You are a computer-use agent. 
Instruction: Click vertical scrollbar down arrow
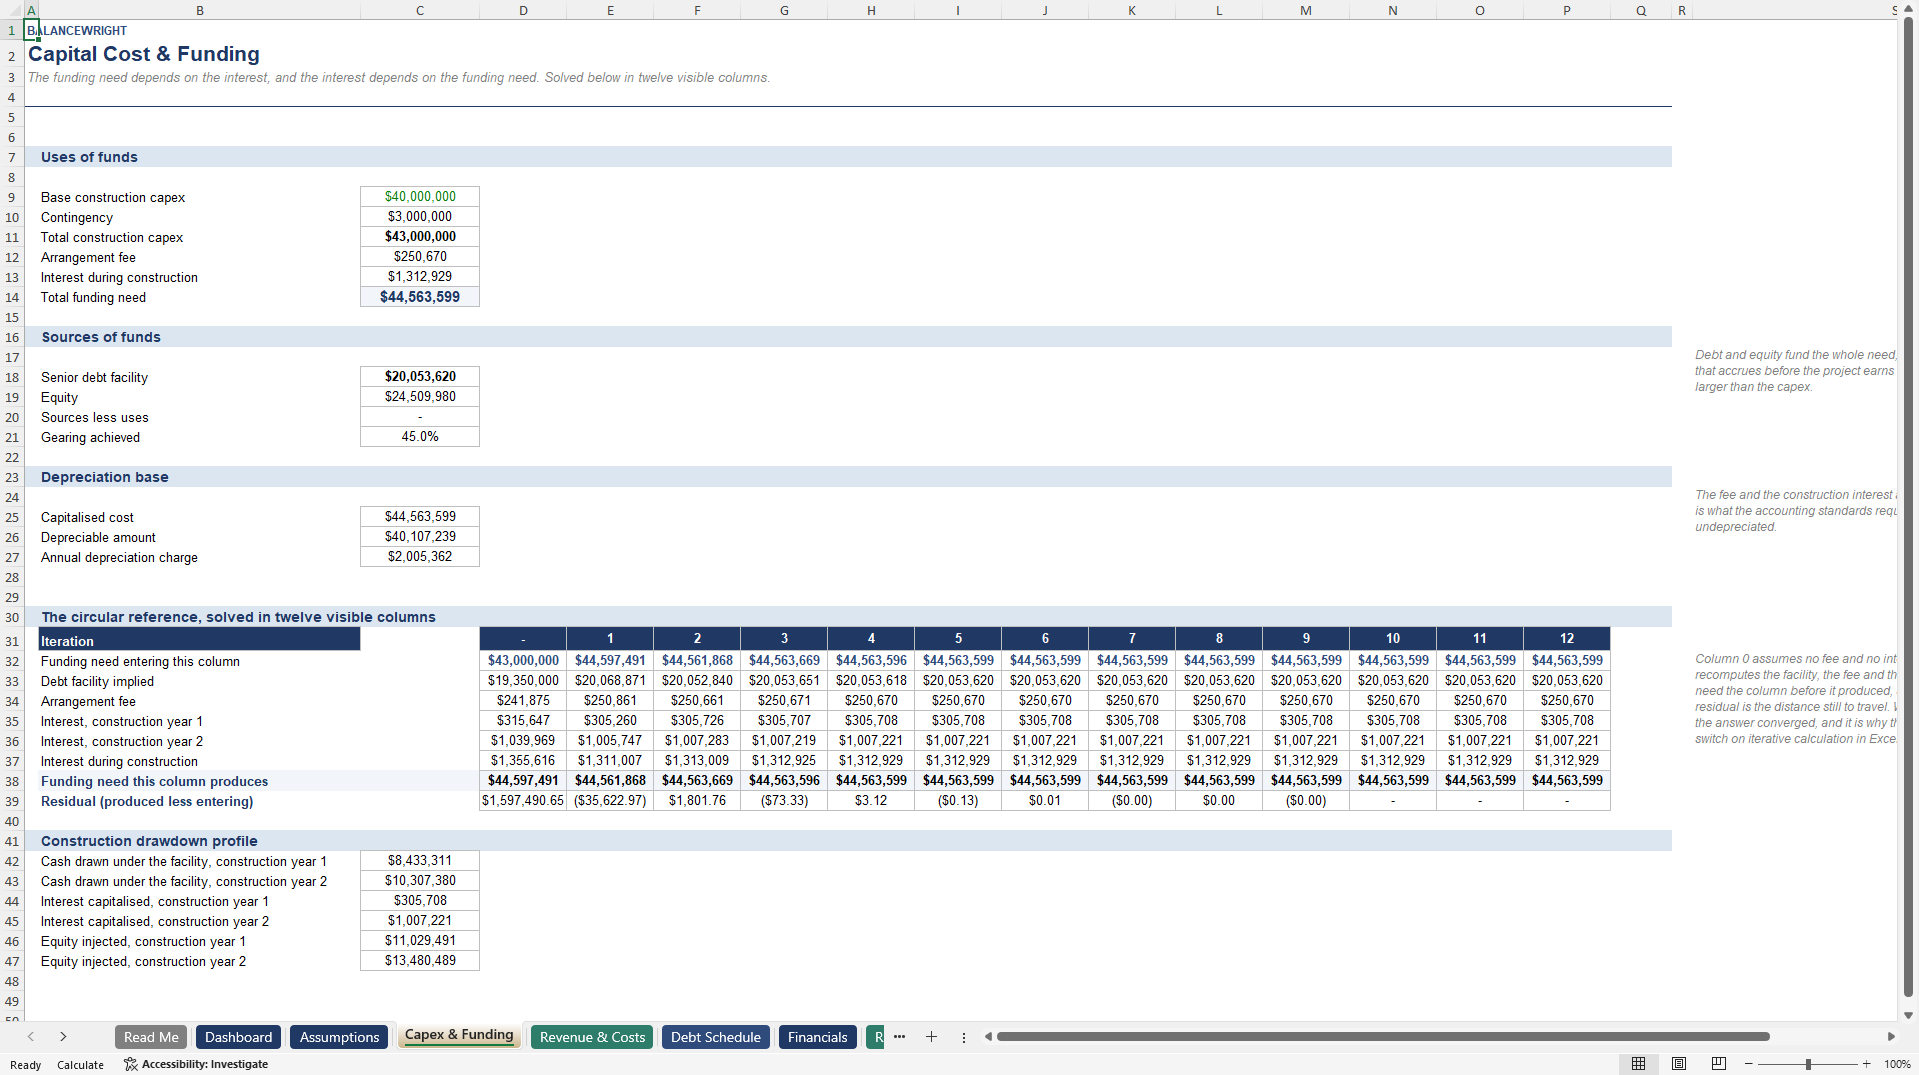pos(1909,1015)
